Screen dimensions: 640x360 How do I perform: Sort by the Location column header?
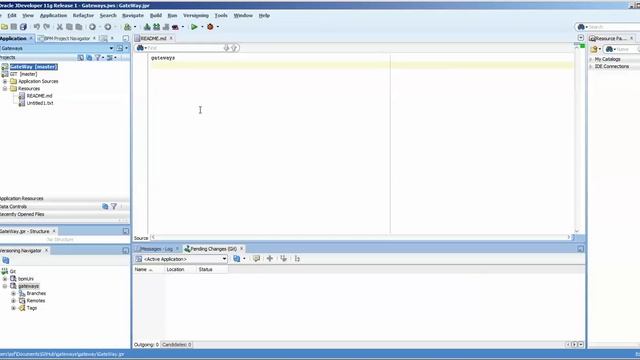click(x=181, y=270)
